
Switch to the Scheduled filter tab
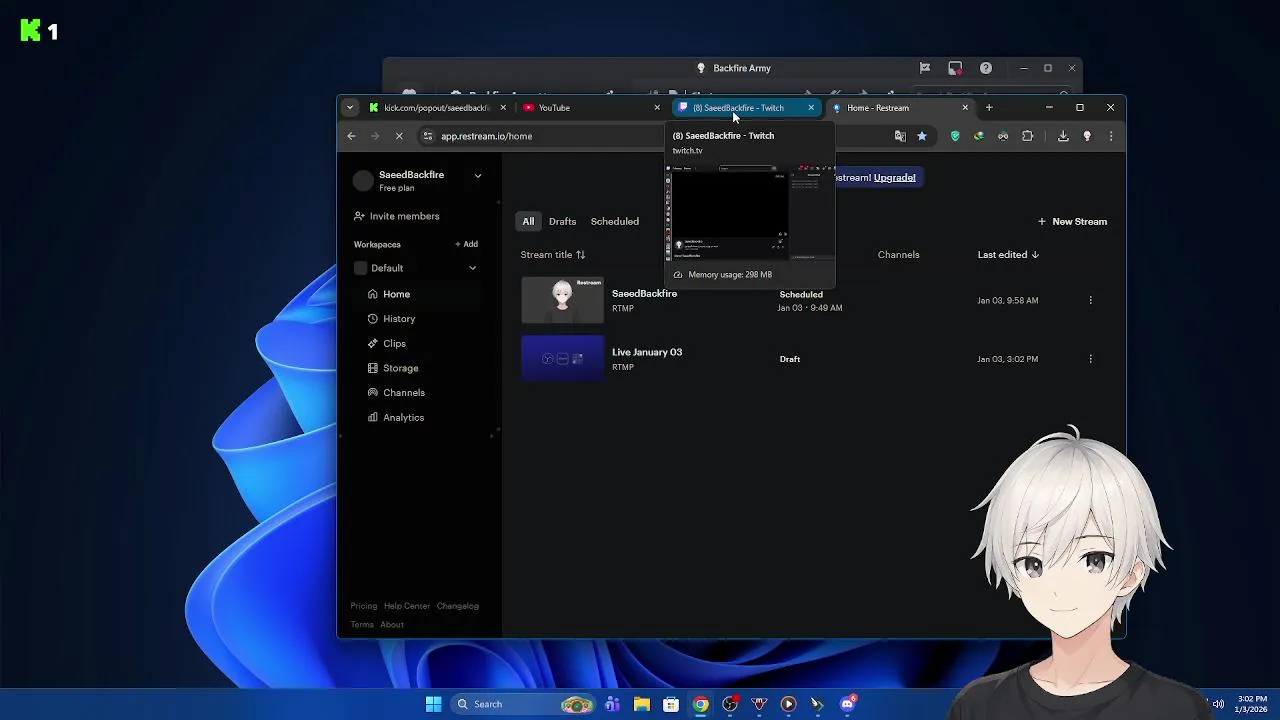pos(614,221)
